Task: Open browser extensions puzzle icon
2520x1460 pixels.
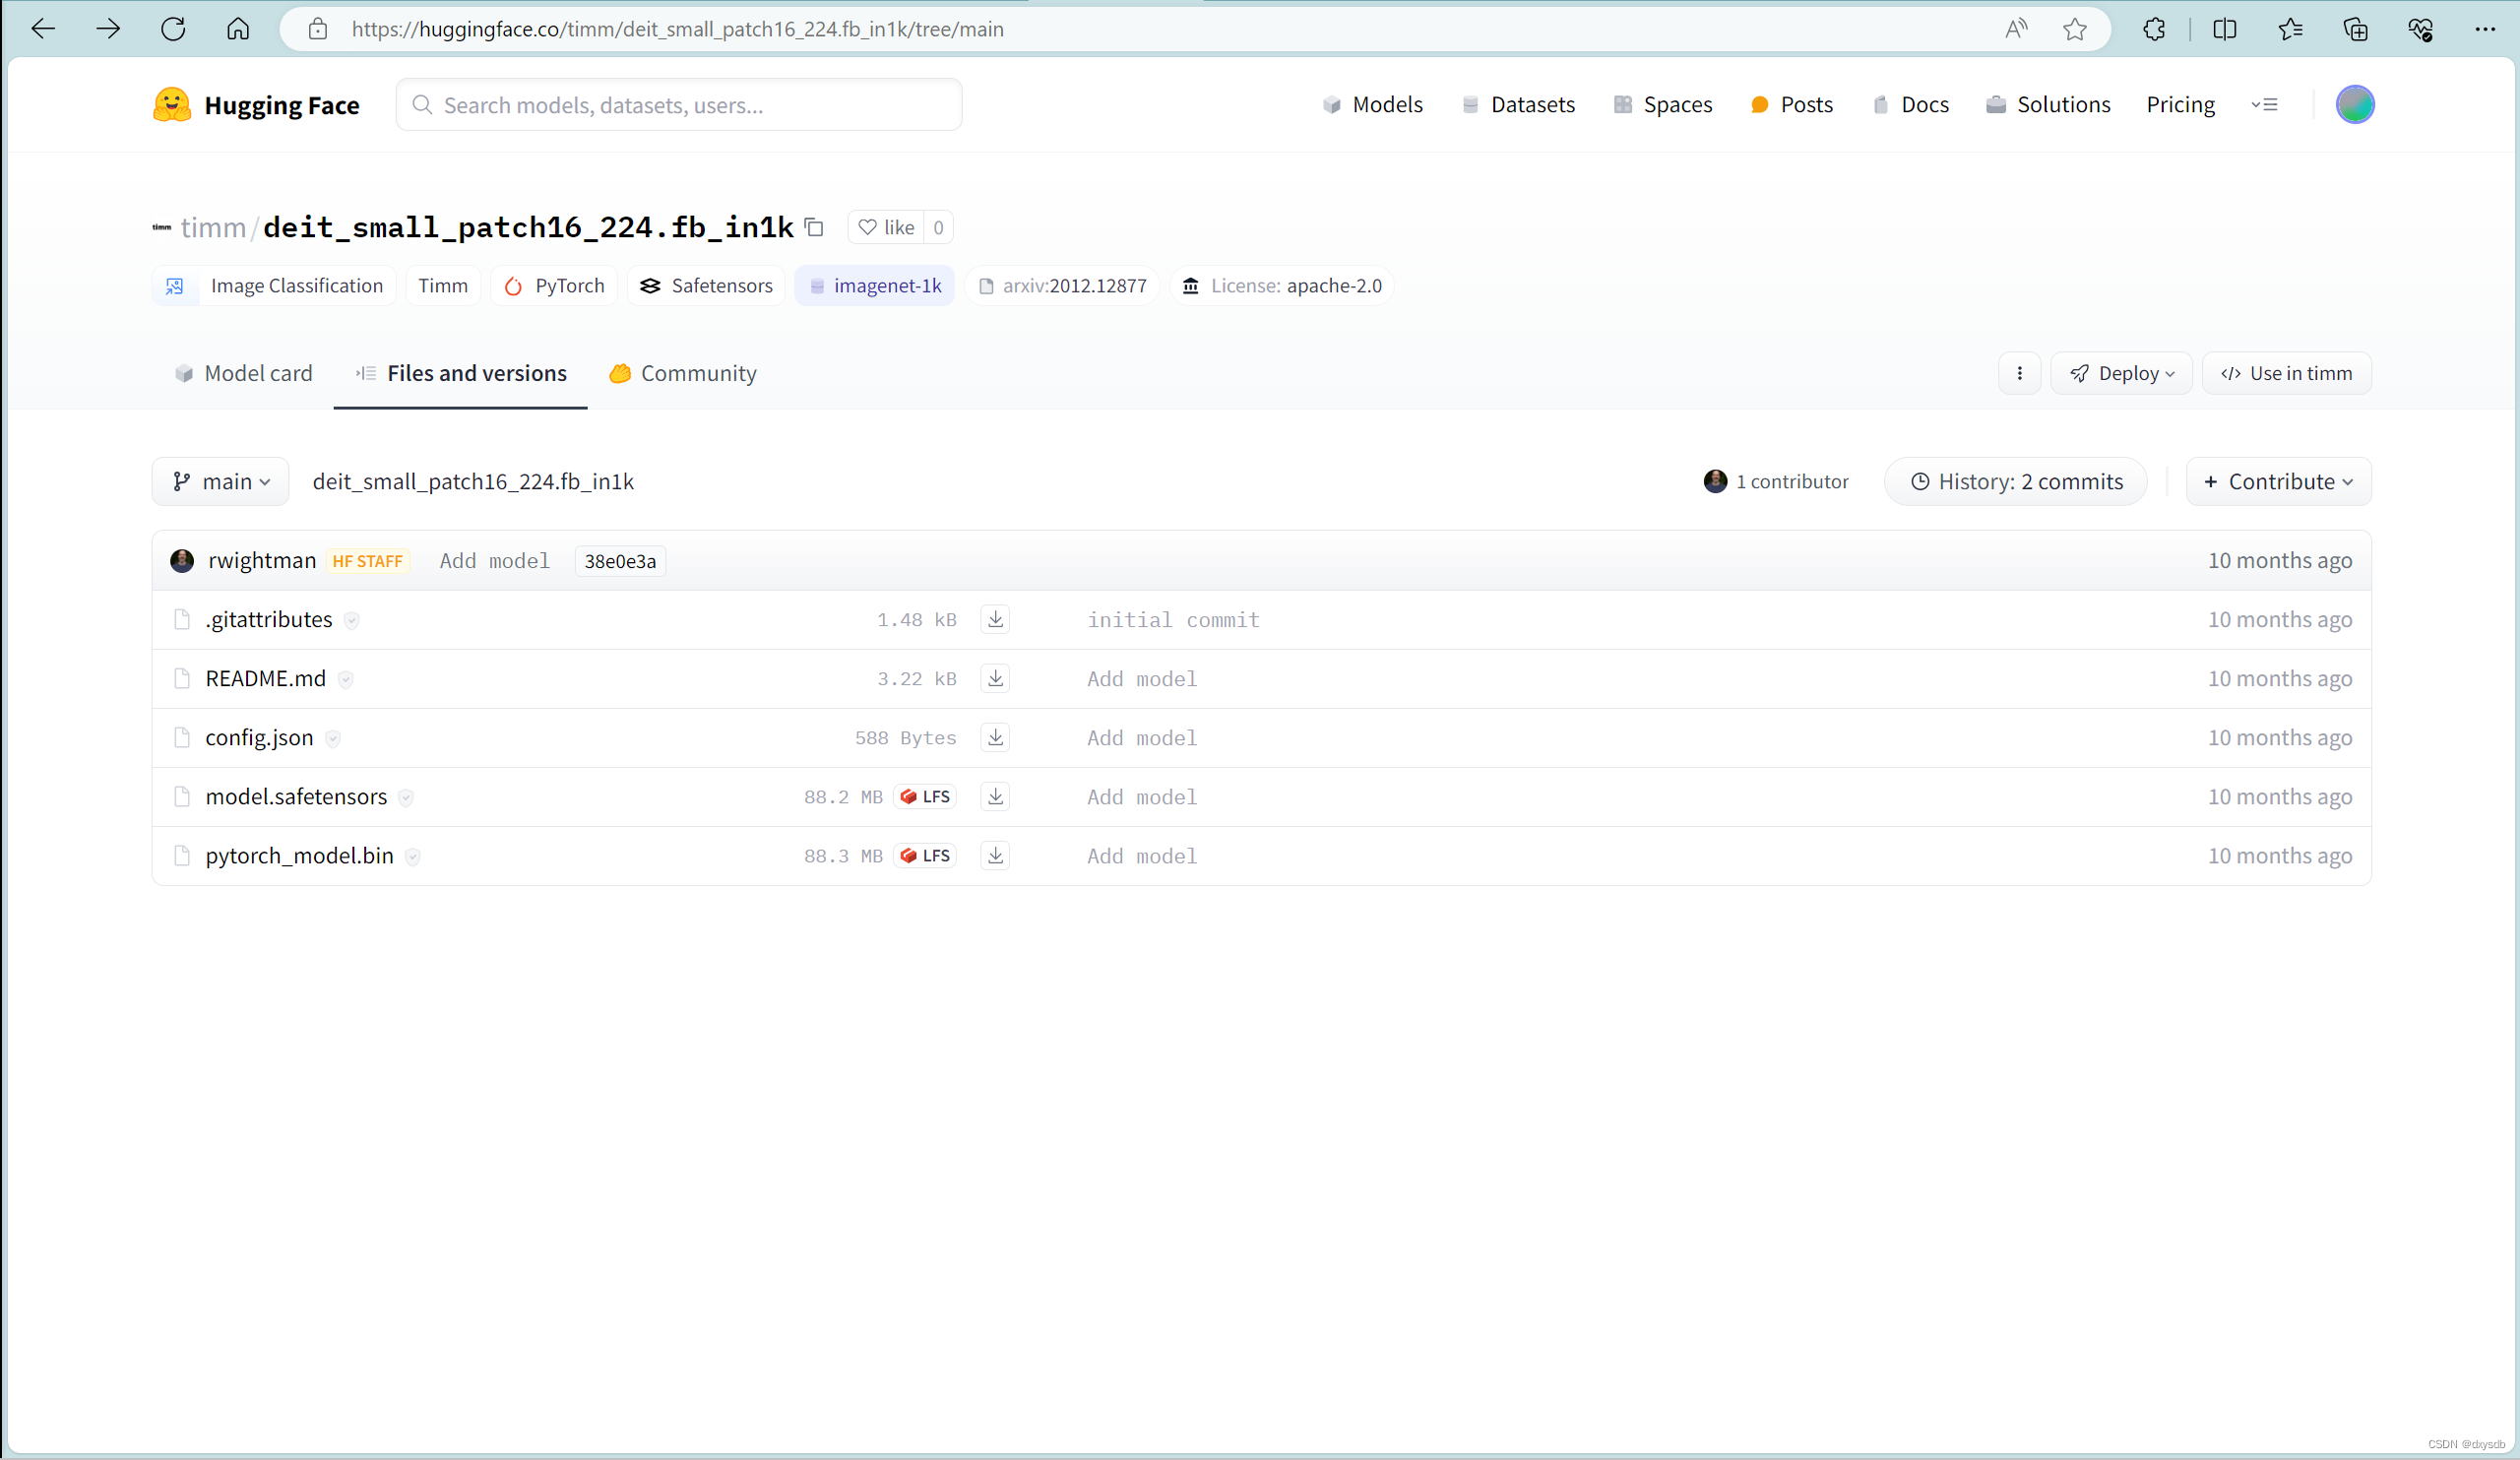Action: (2155, 29)
